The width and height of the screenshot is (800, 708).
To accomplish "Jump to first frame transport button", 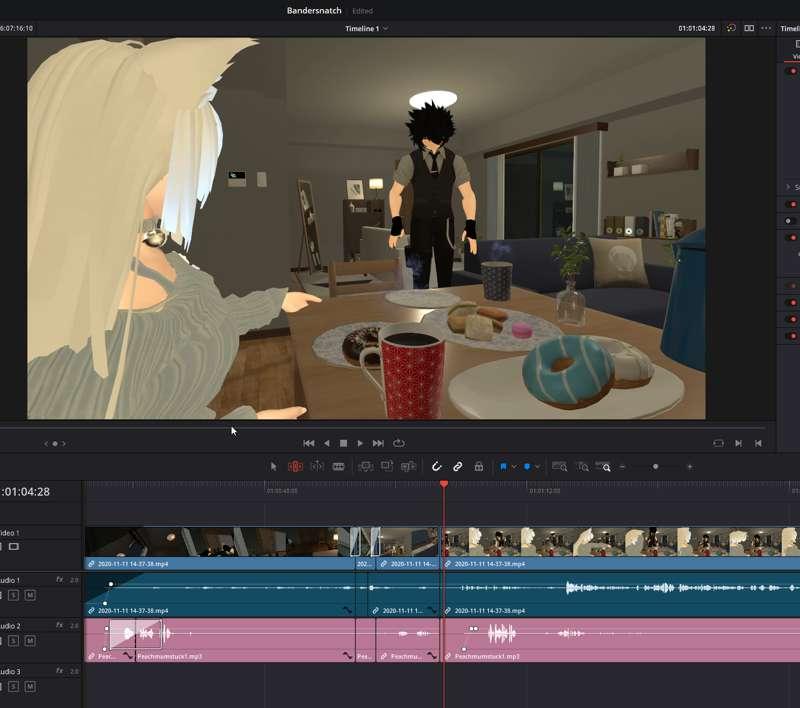I will coord(309,443).
